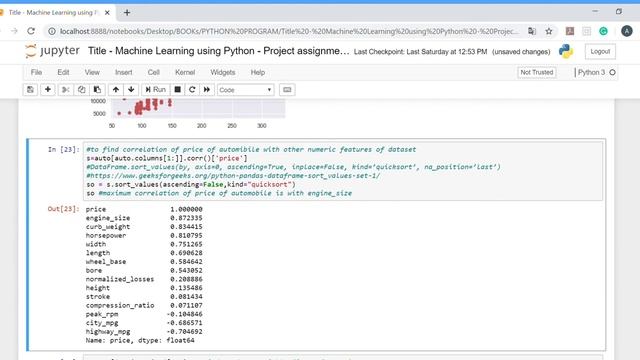
Task: Open a new browser tab
Action: (x=127, y=13)
